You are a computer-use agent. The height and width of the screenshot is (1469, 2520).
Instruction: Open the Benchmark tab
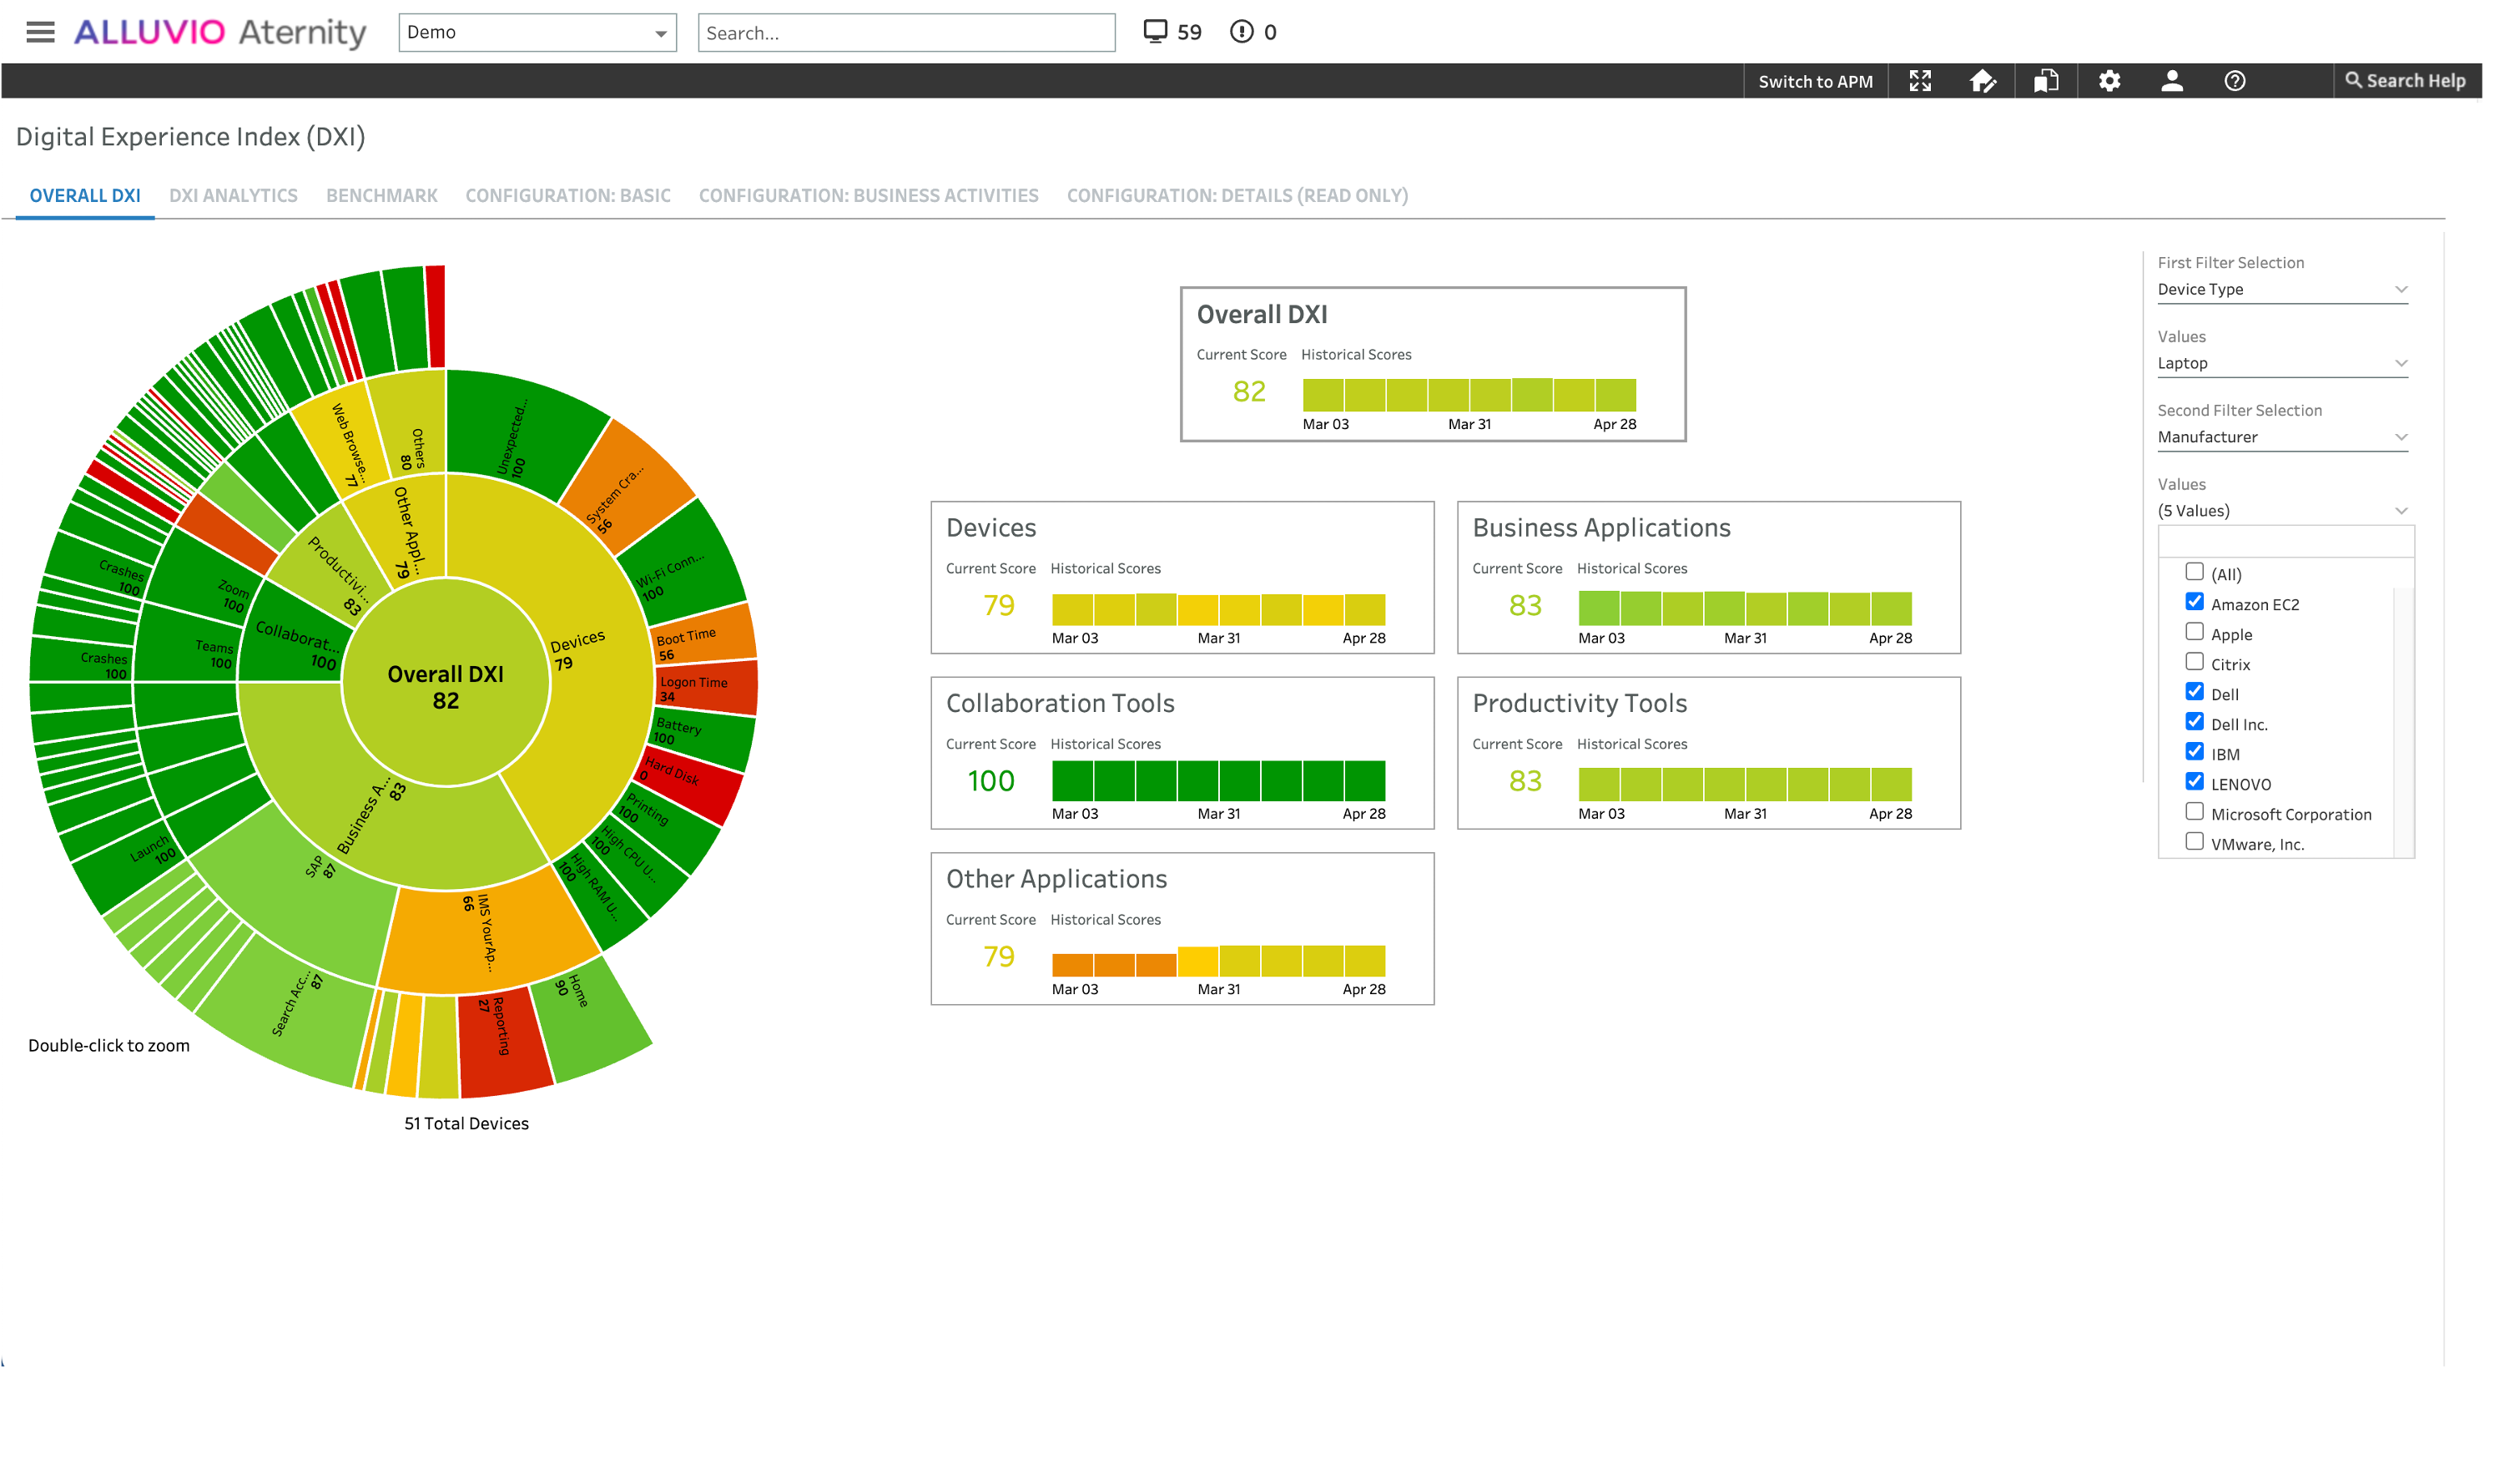[x=381, y=196]
